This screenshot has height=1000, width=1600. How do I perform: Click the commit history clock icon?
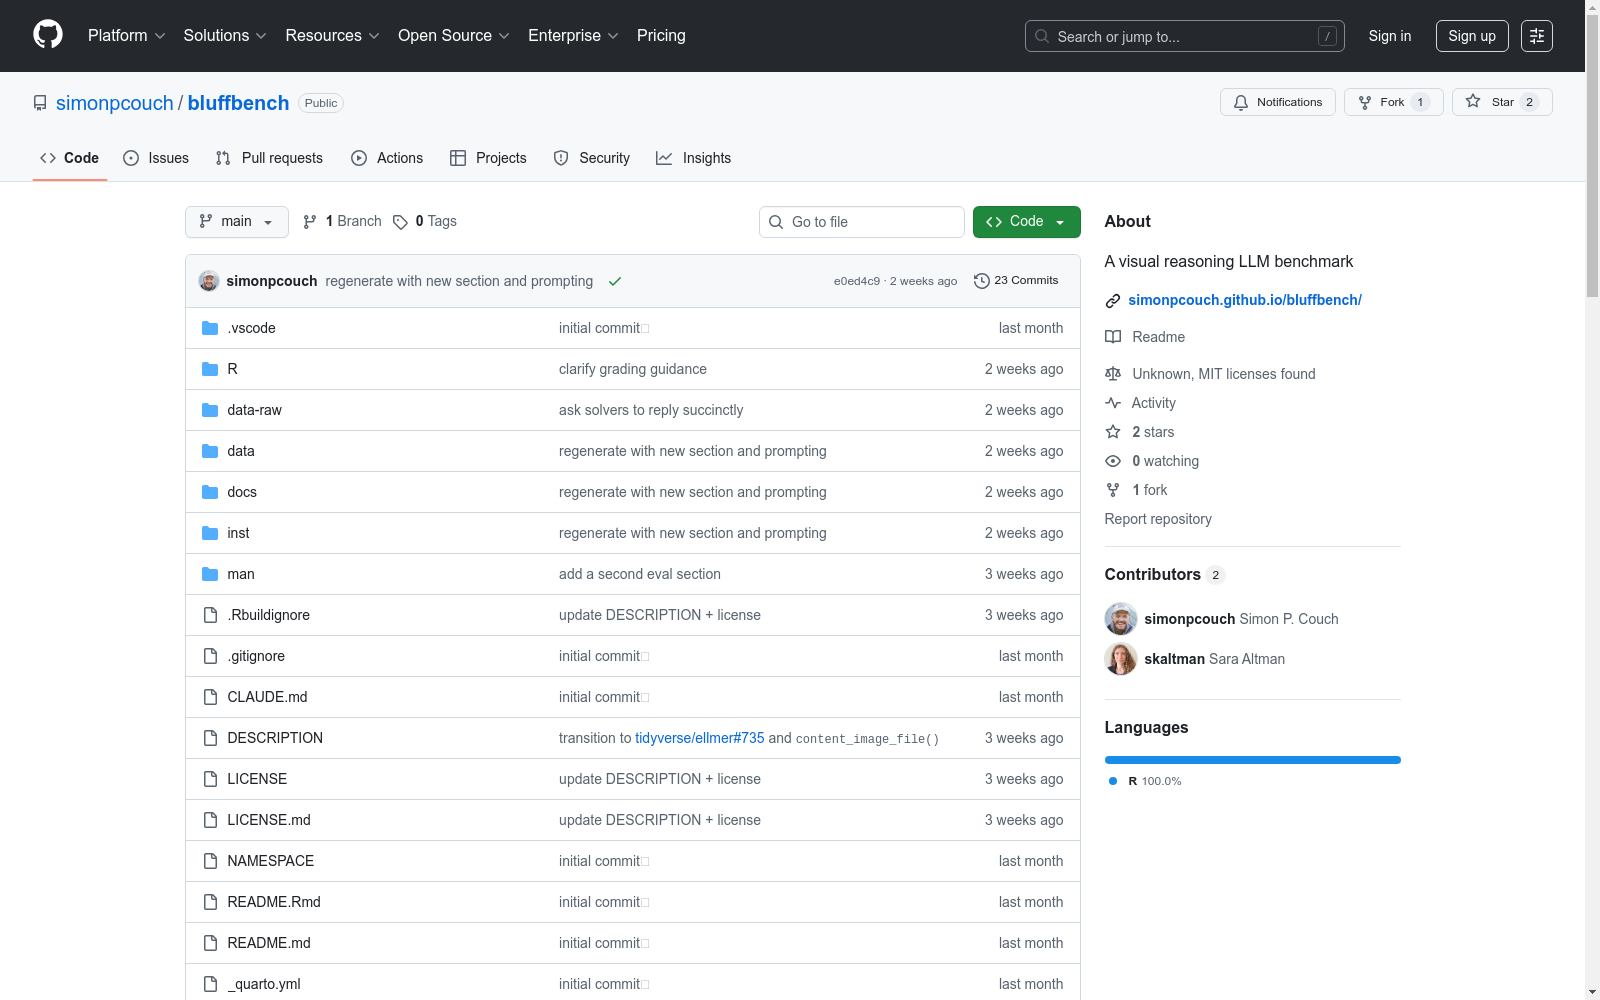(x=982, y=281)
